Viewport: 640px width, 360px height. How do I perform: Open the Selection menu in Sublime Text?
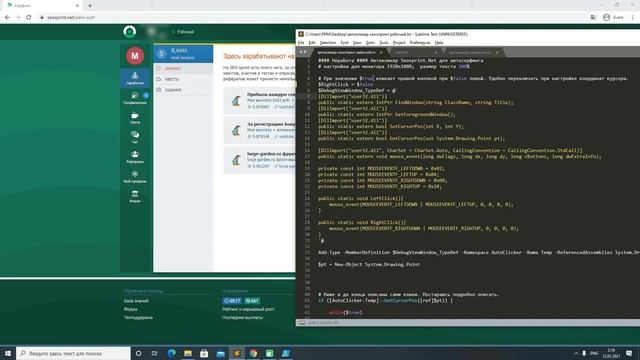[327, 42]
